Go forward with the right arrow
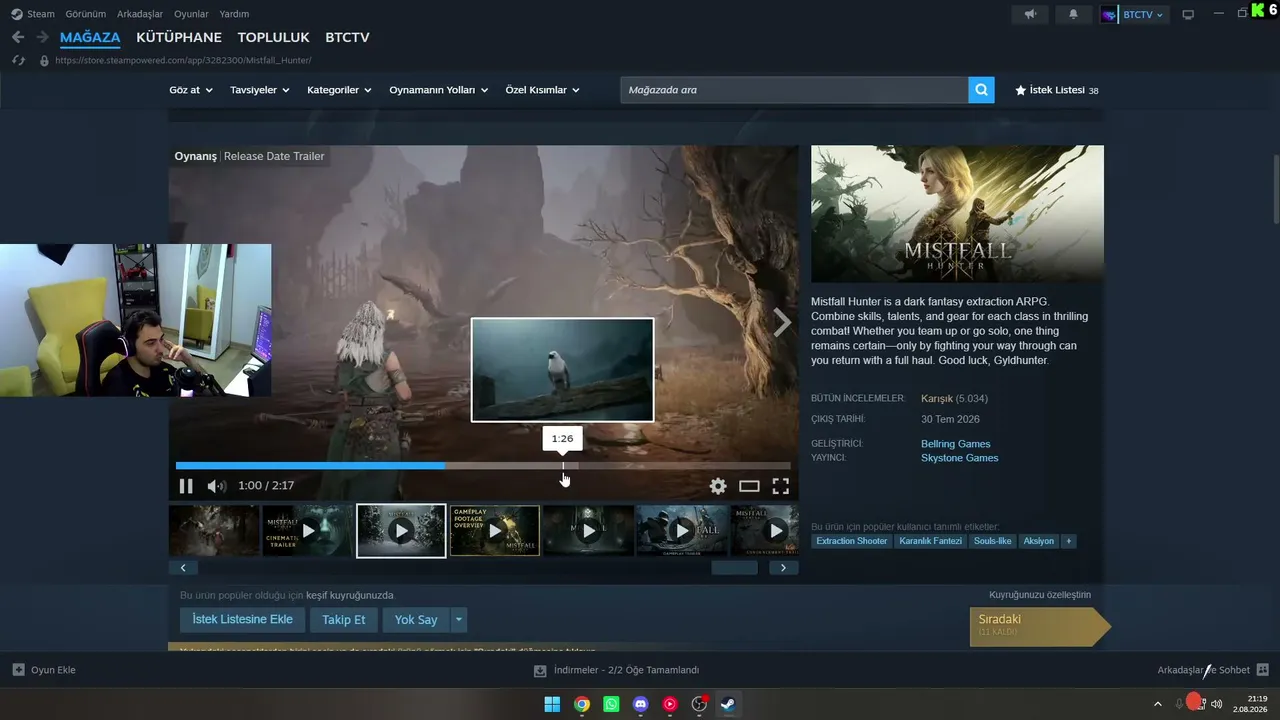 [x=42, y=37]
